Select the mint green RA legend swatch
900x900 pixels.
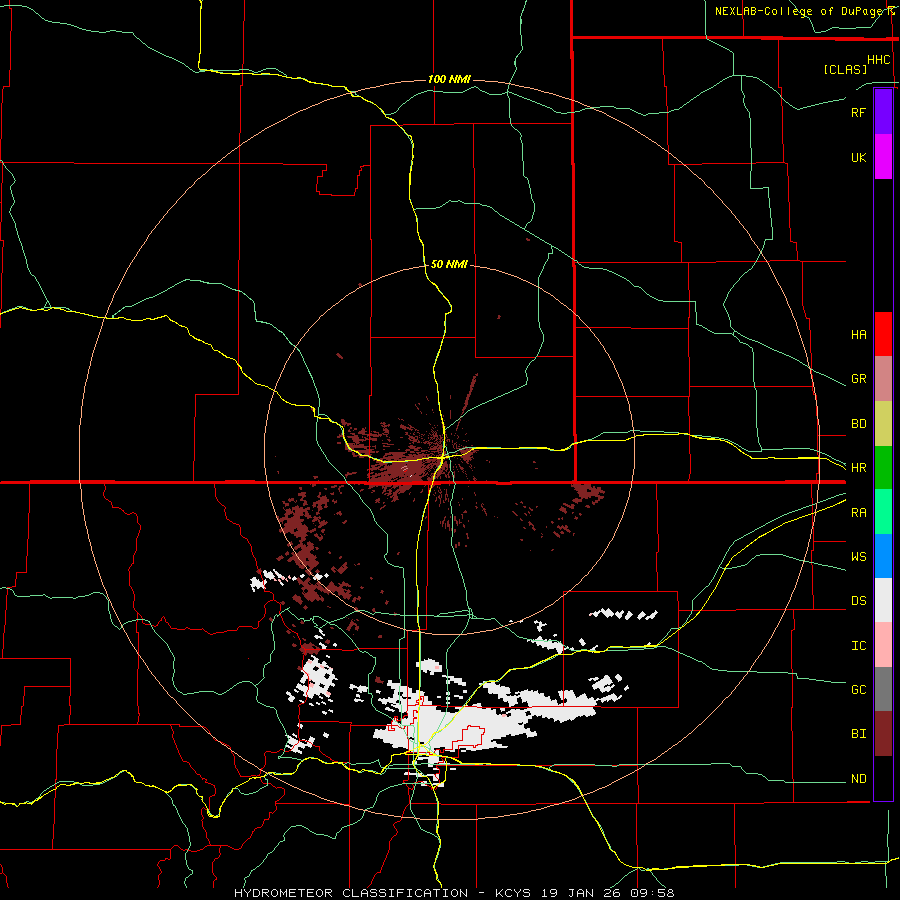(x=883, y=512)
